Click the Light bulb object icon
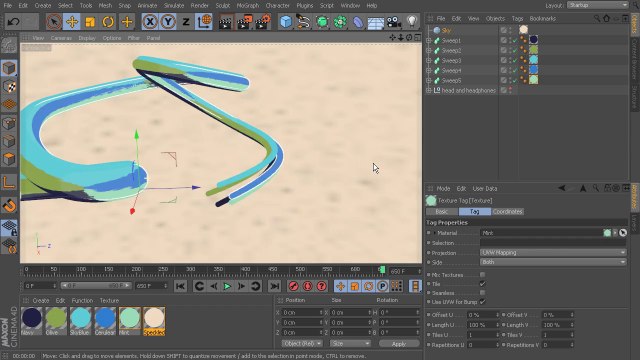640x360 pixels. 412,22
